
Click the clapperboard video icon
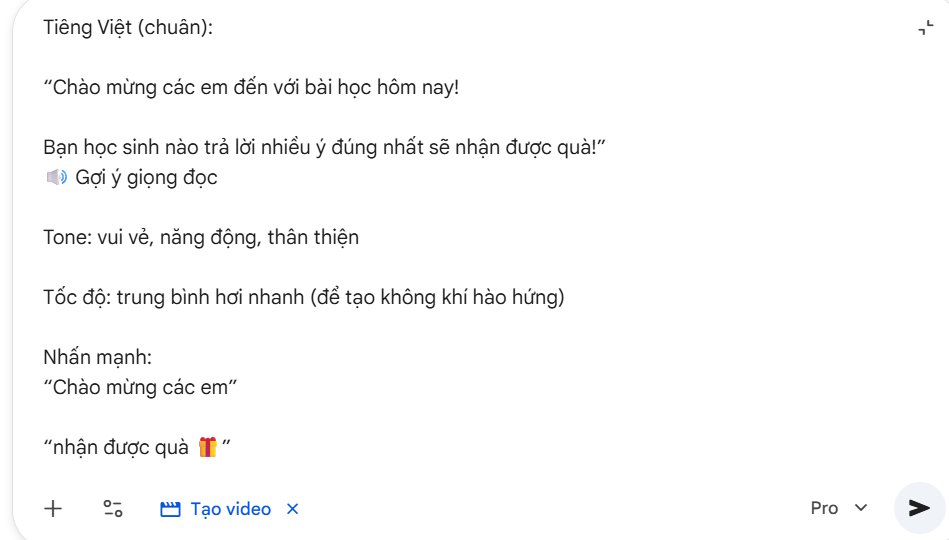coord(170,509)
